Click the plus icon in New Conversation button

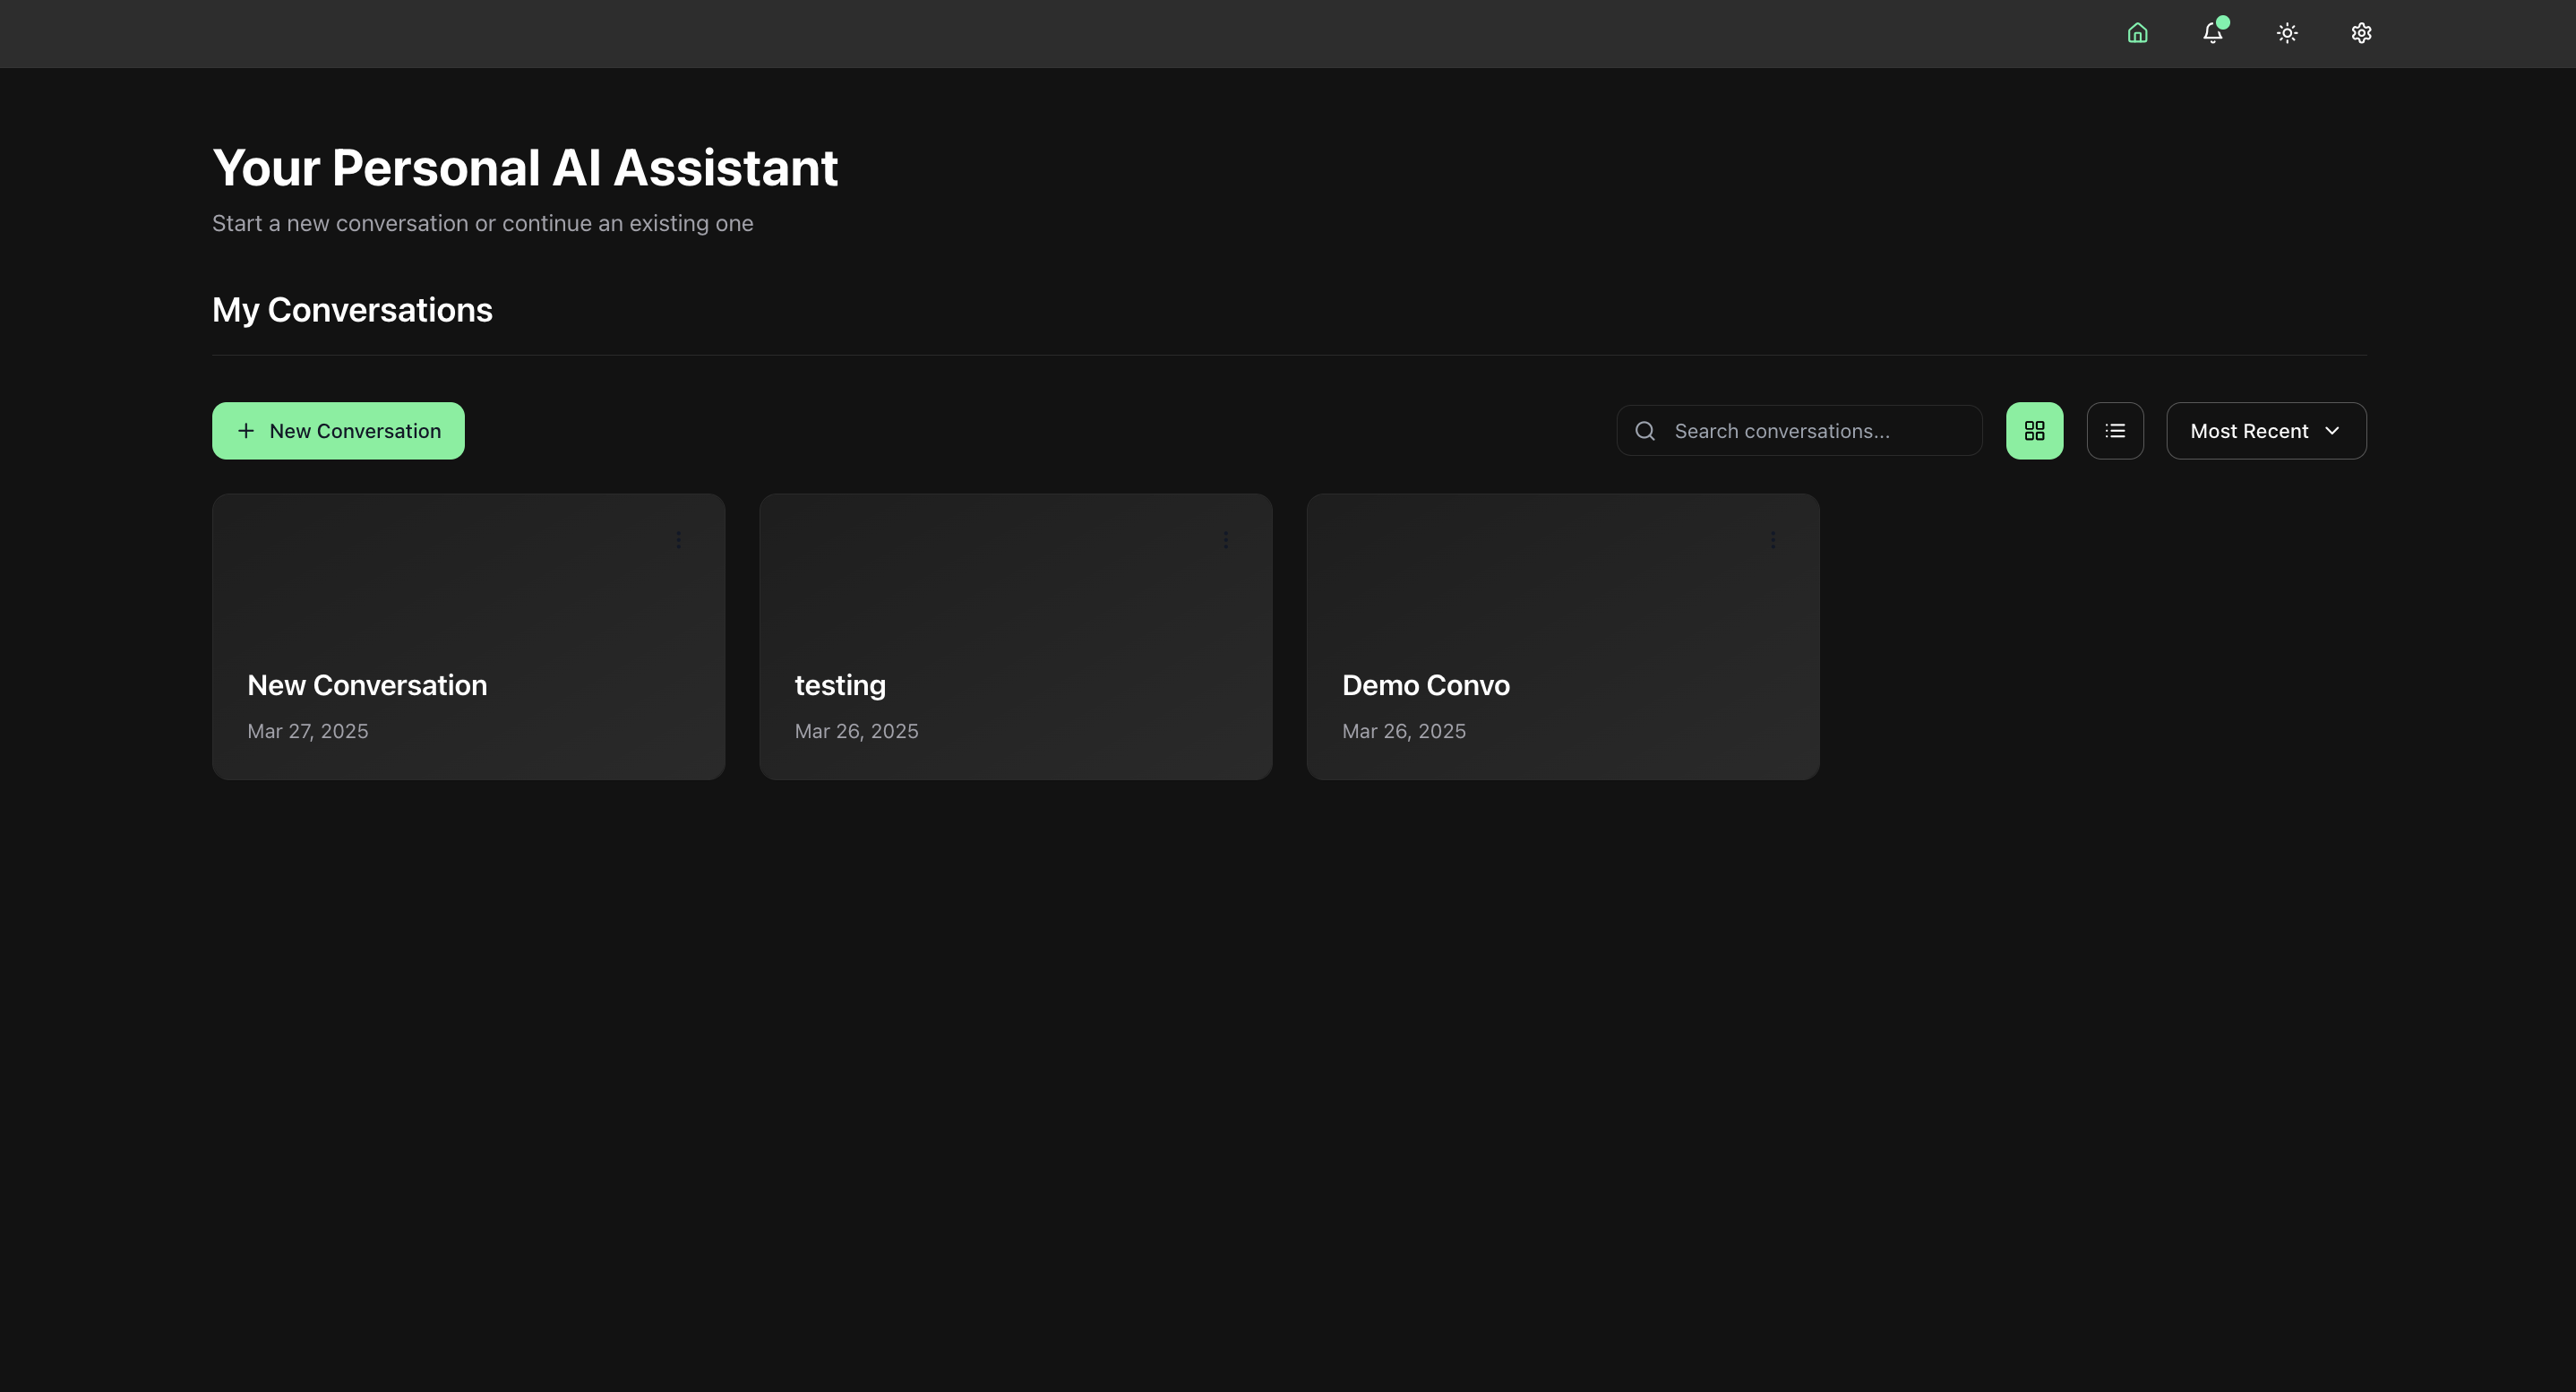(x=246, y=431)
